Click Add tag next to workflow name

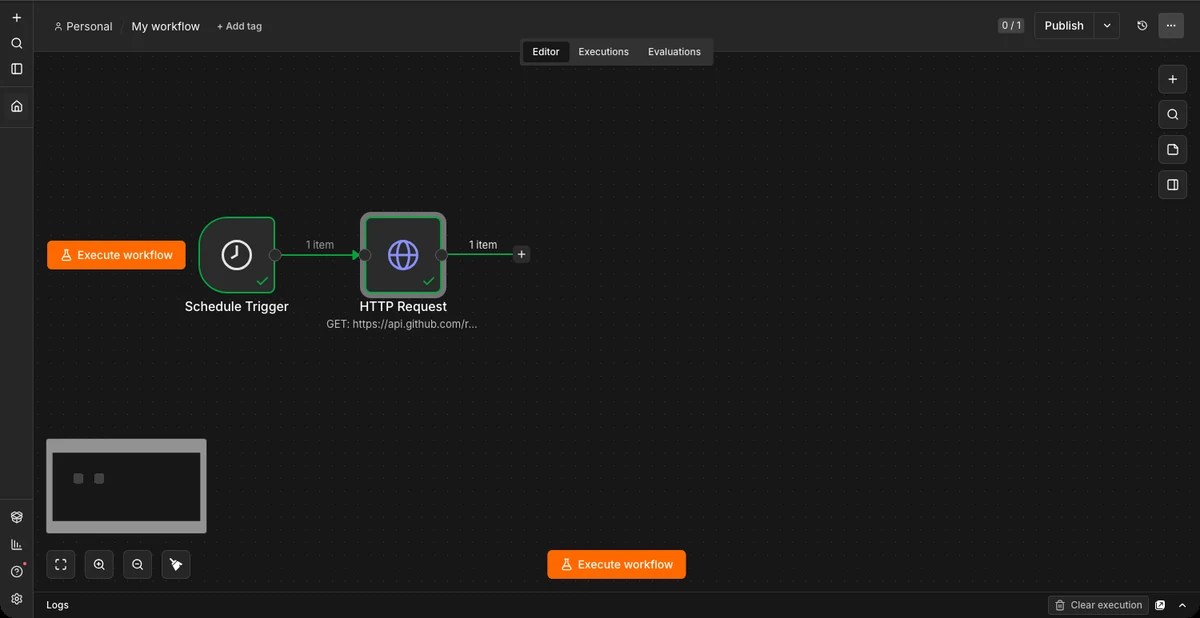click(239, 26)
